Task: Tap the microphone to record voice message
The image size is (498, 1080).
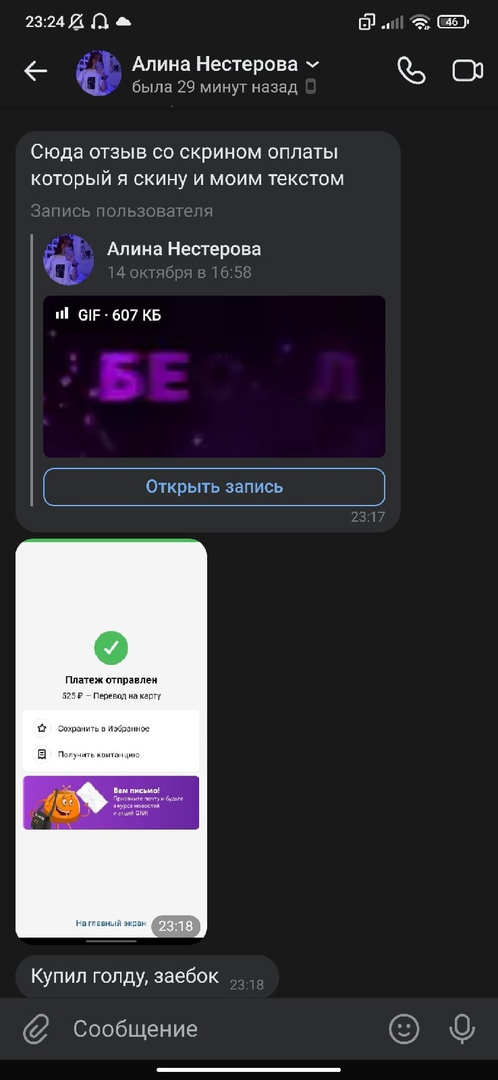Action: [x=461, y=1029]
